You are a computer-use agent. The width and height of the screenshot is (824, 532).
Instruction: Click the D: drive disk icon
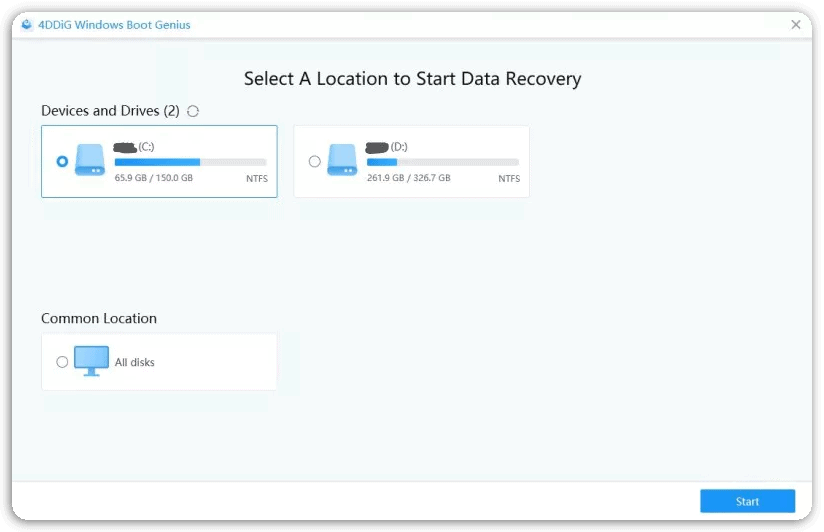click(x=342, y=160)
